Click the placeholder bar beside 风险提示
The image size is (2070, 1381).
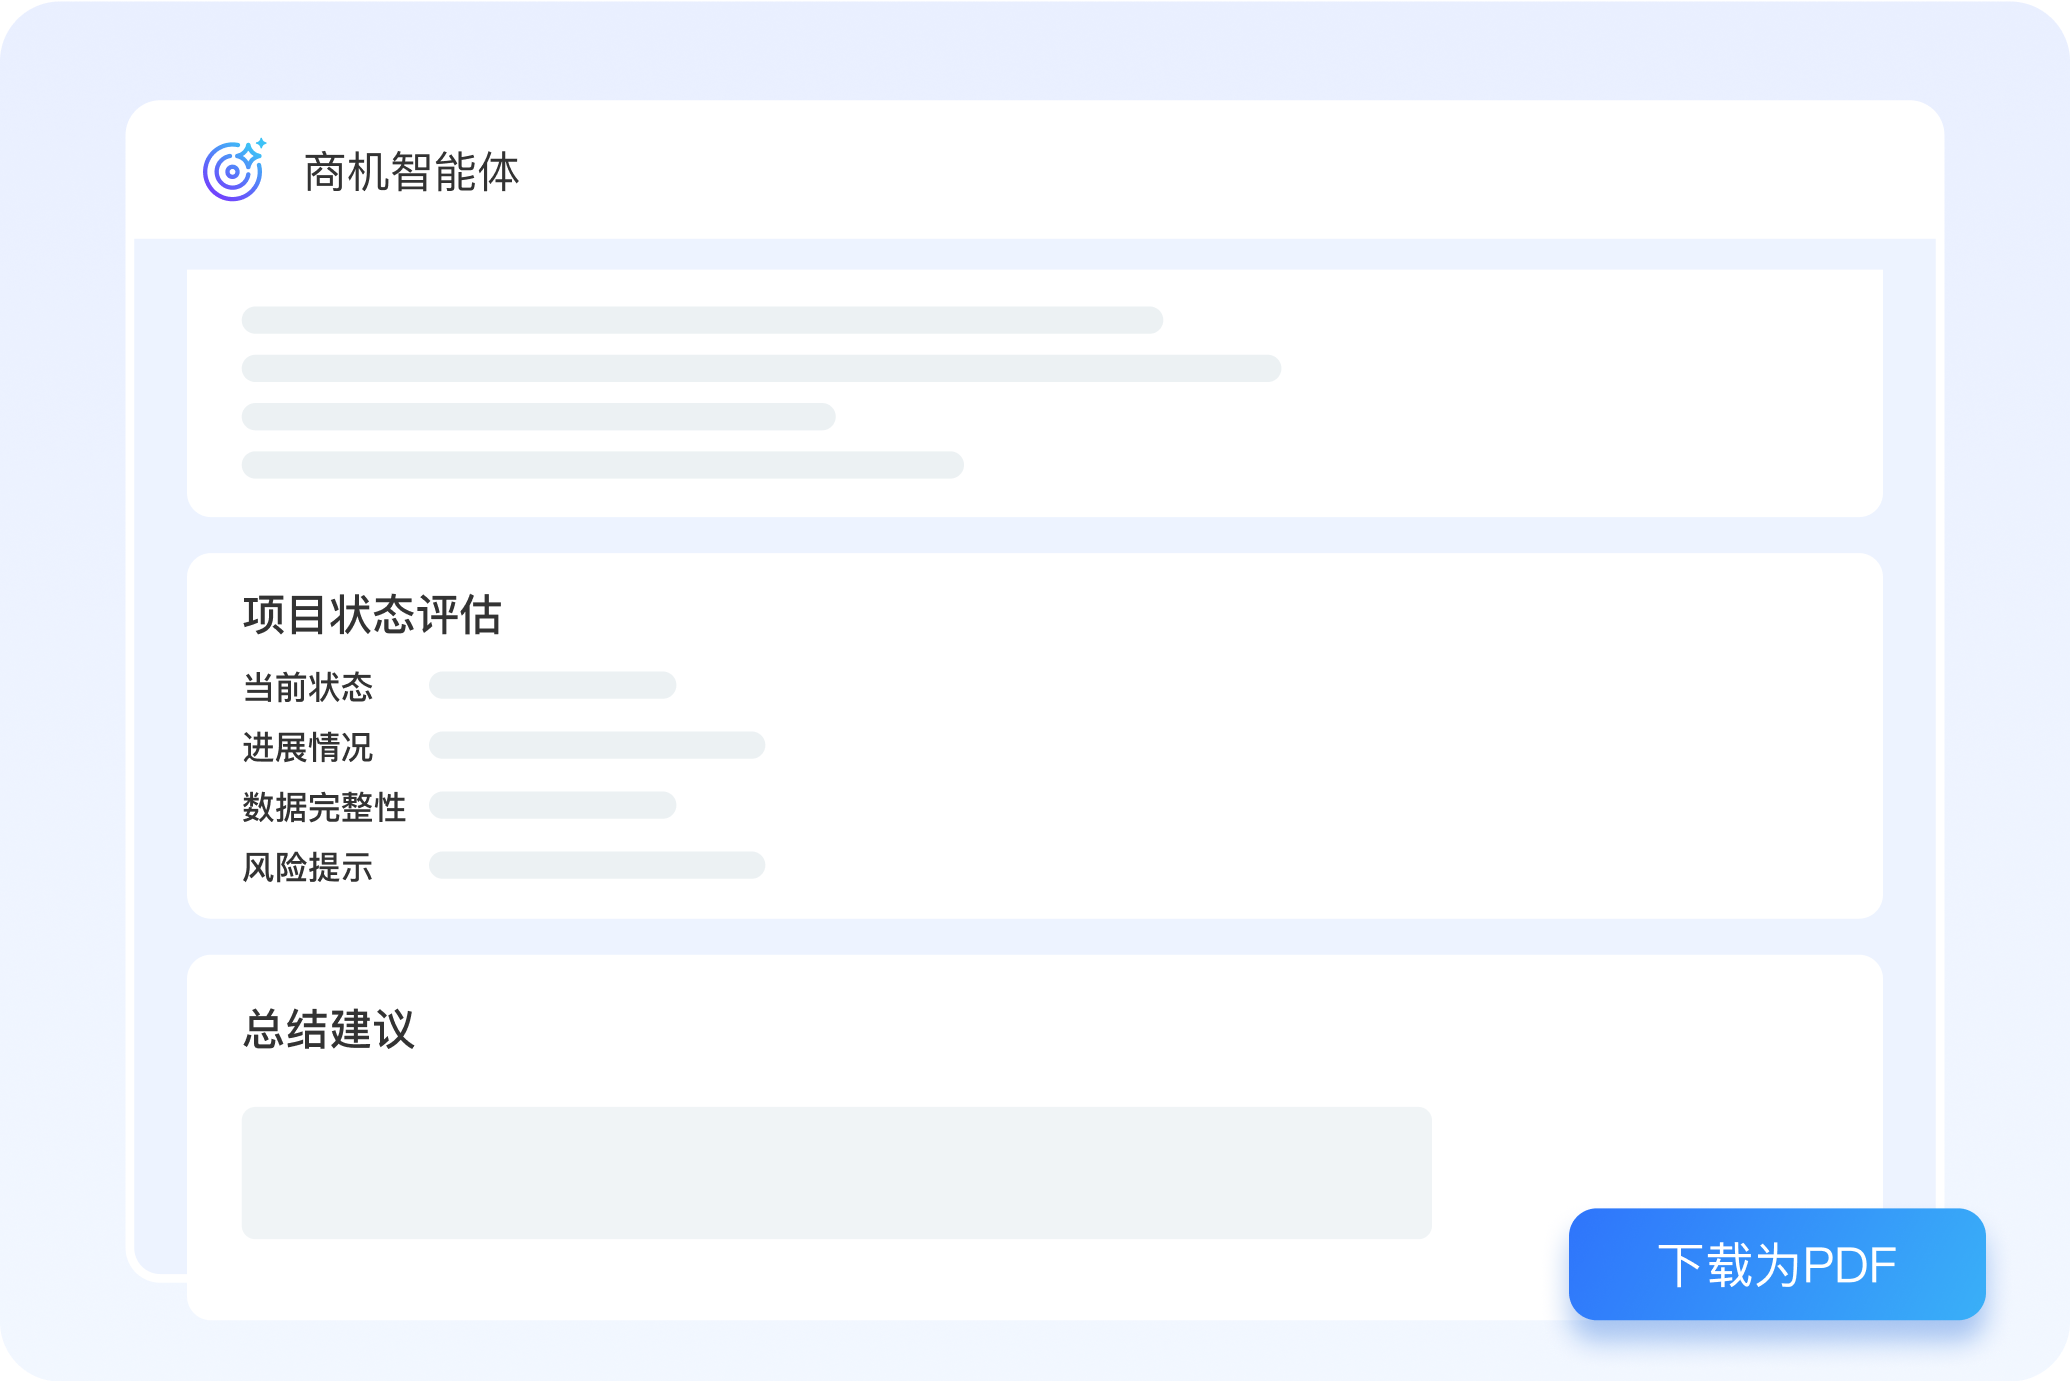[x=597, y=865]
